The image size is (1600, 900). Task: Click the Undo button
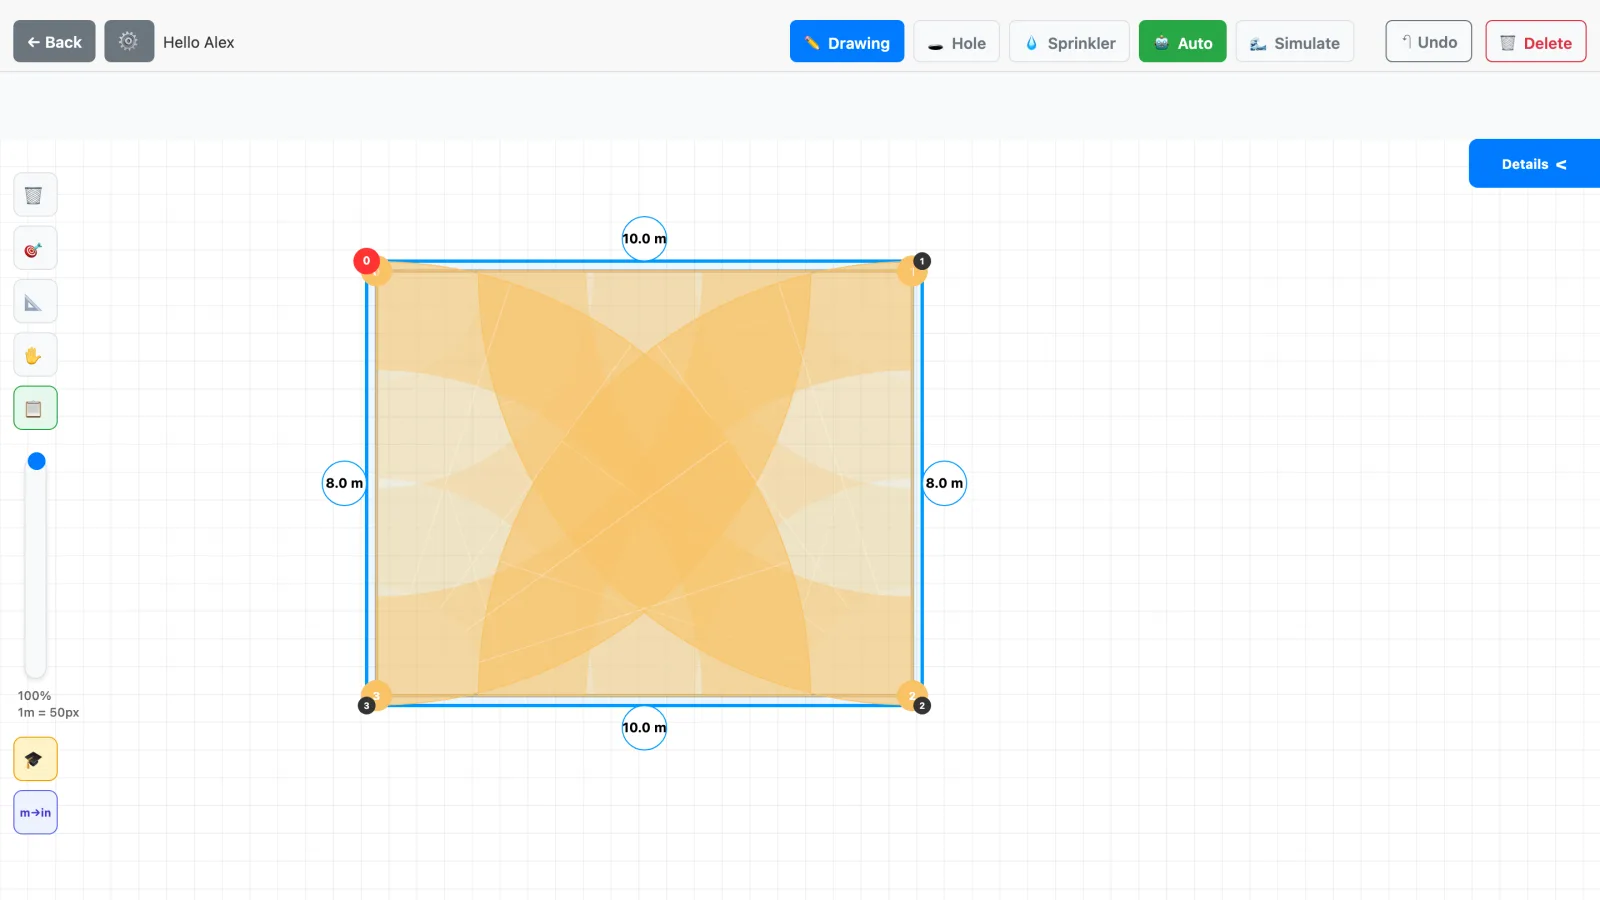tap(1429, 42)
